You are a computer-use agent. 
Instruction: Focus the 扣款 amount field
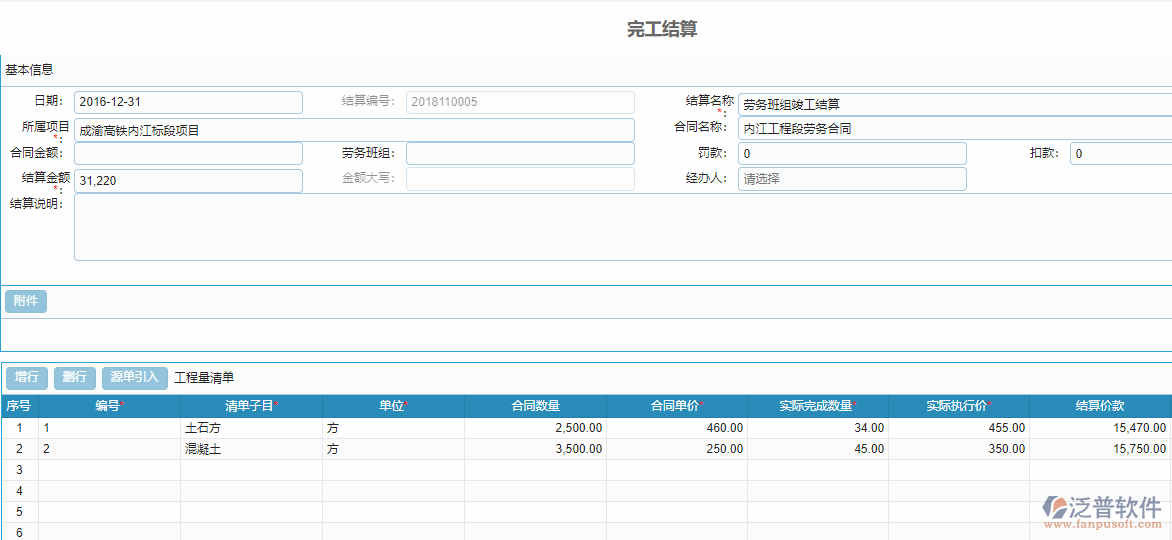tap(1120, 153)
